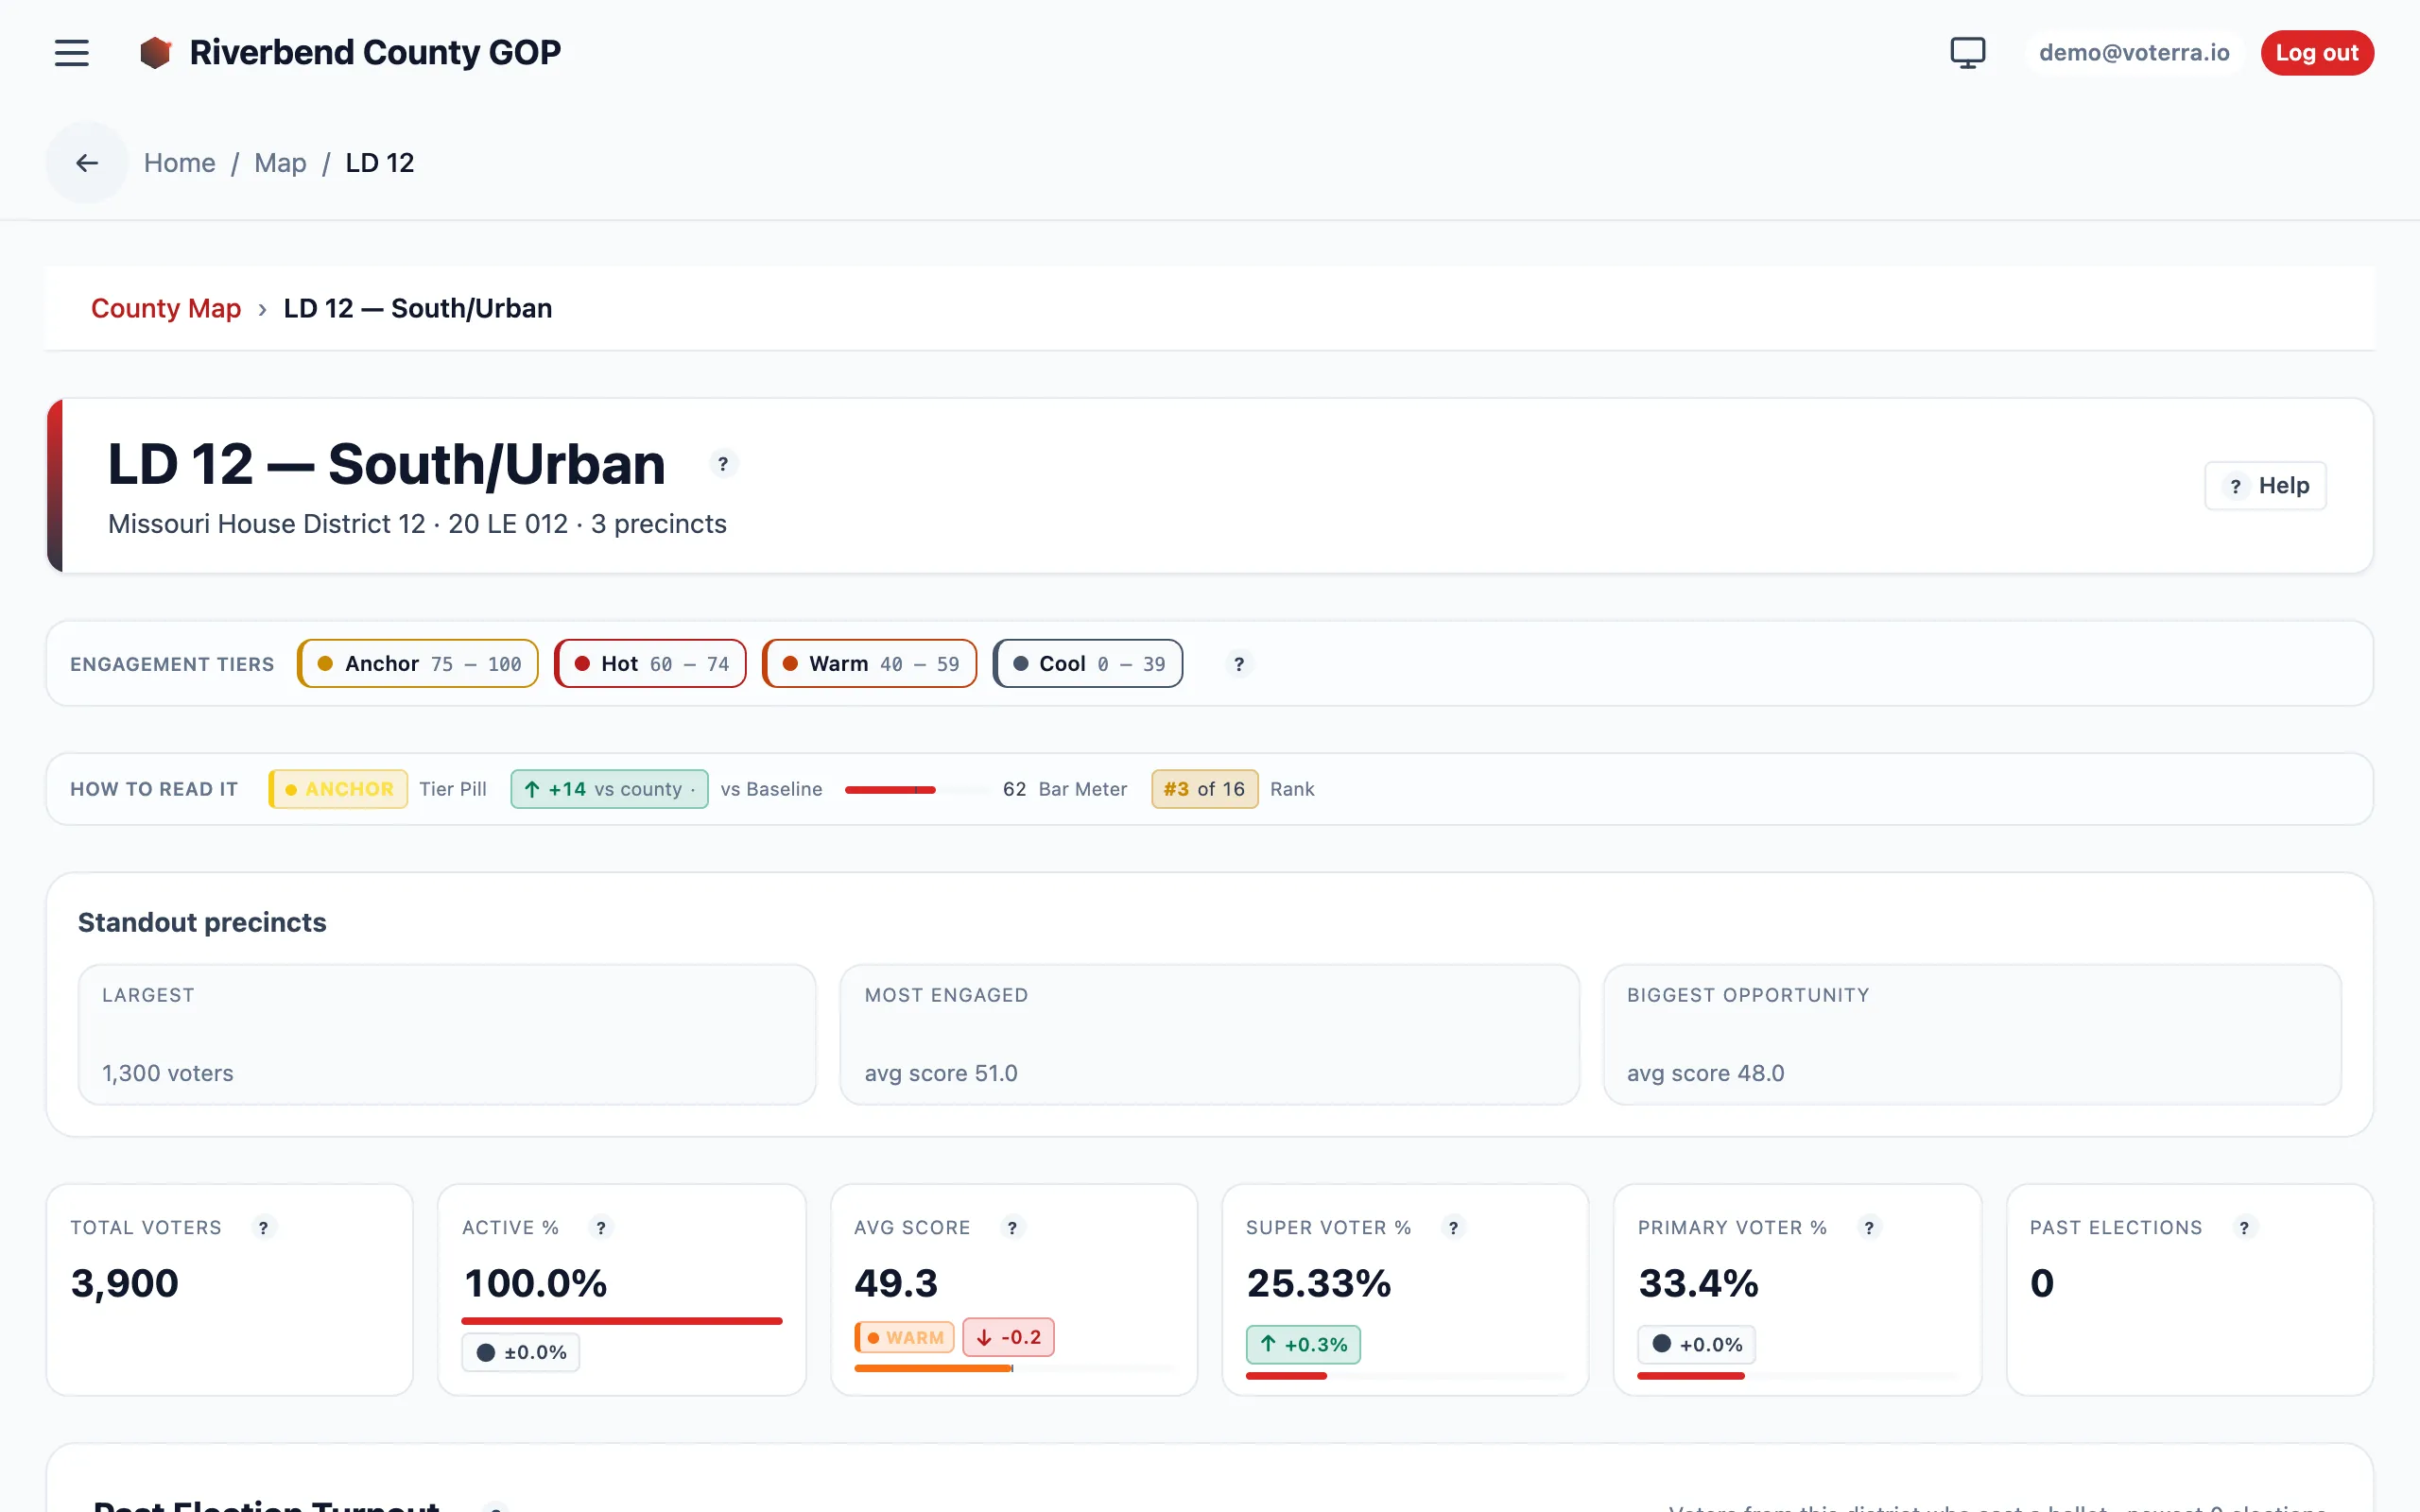
Task: Show Primary Voter % help tooltip icon
Action: click(1869, 1227)
